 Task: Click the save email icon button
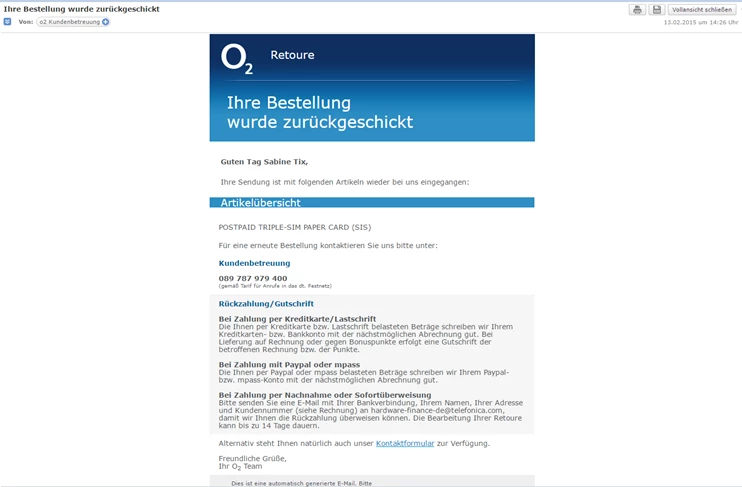pos(656,9)
